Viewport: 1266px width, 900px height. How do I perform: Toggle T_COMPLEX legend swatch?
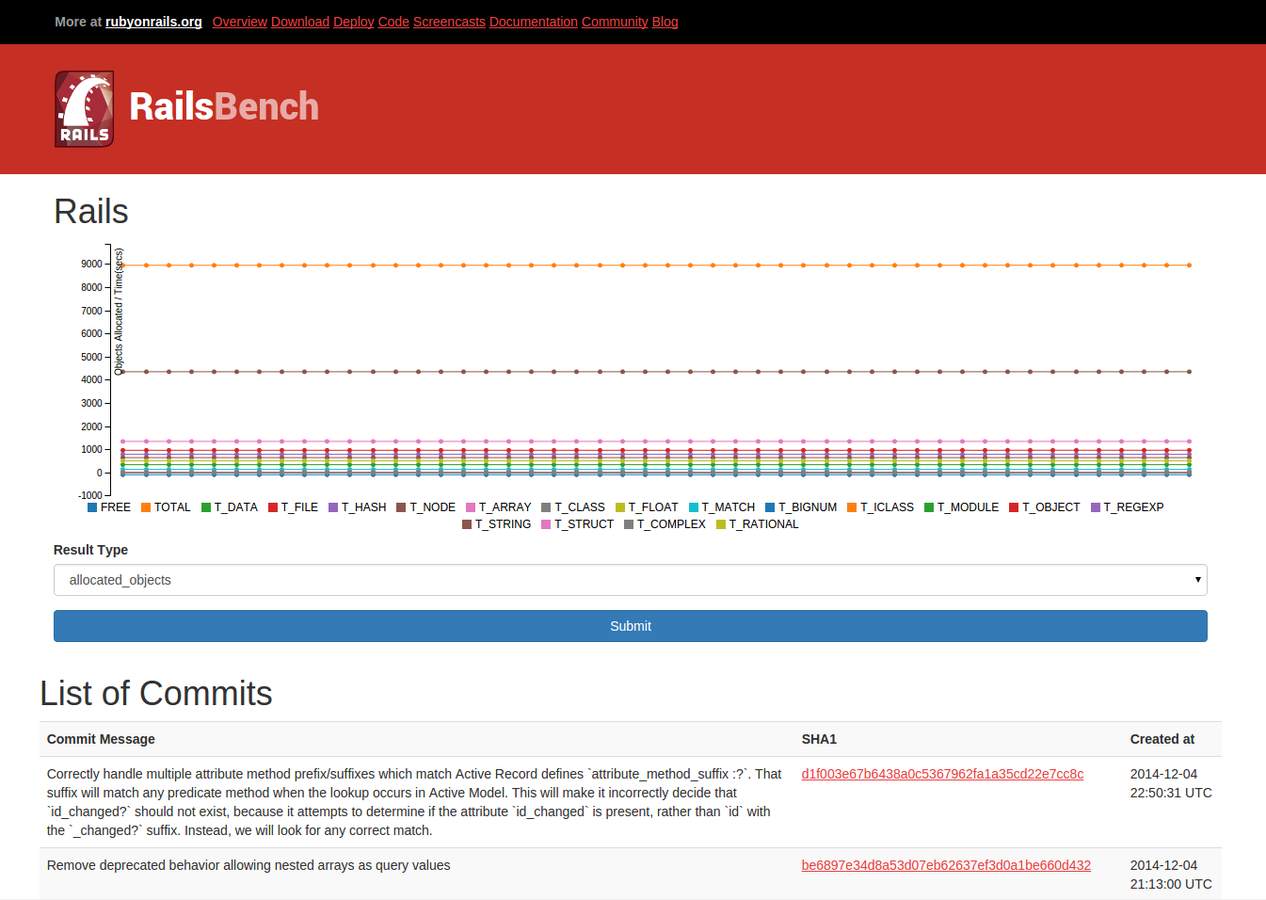(628, 525)
